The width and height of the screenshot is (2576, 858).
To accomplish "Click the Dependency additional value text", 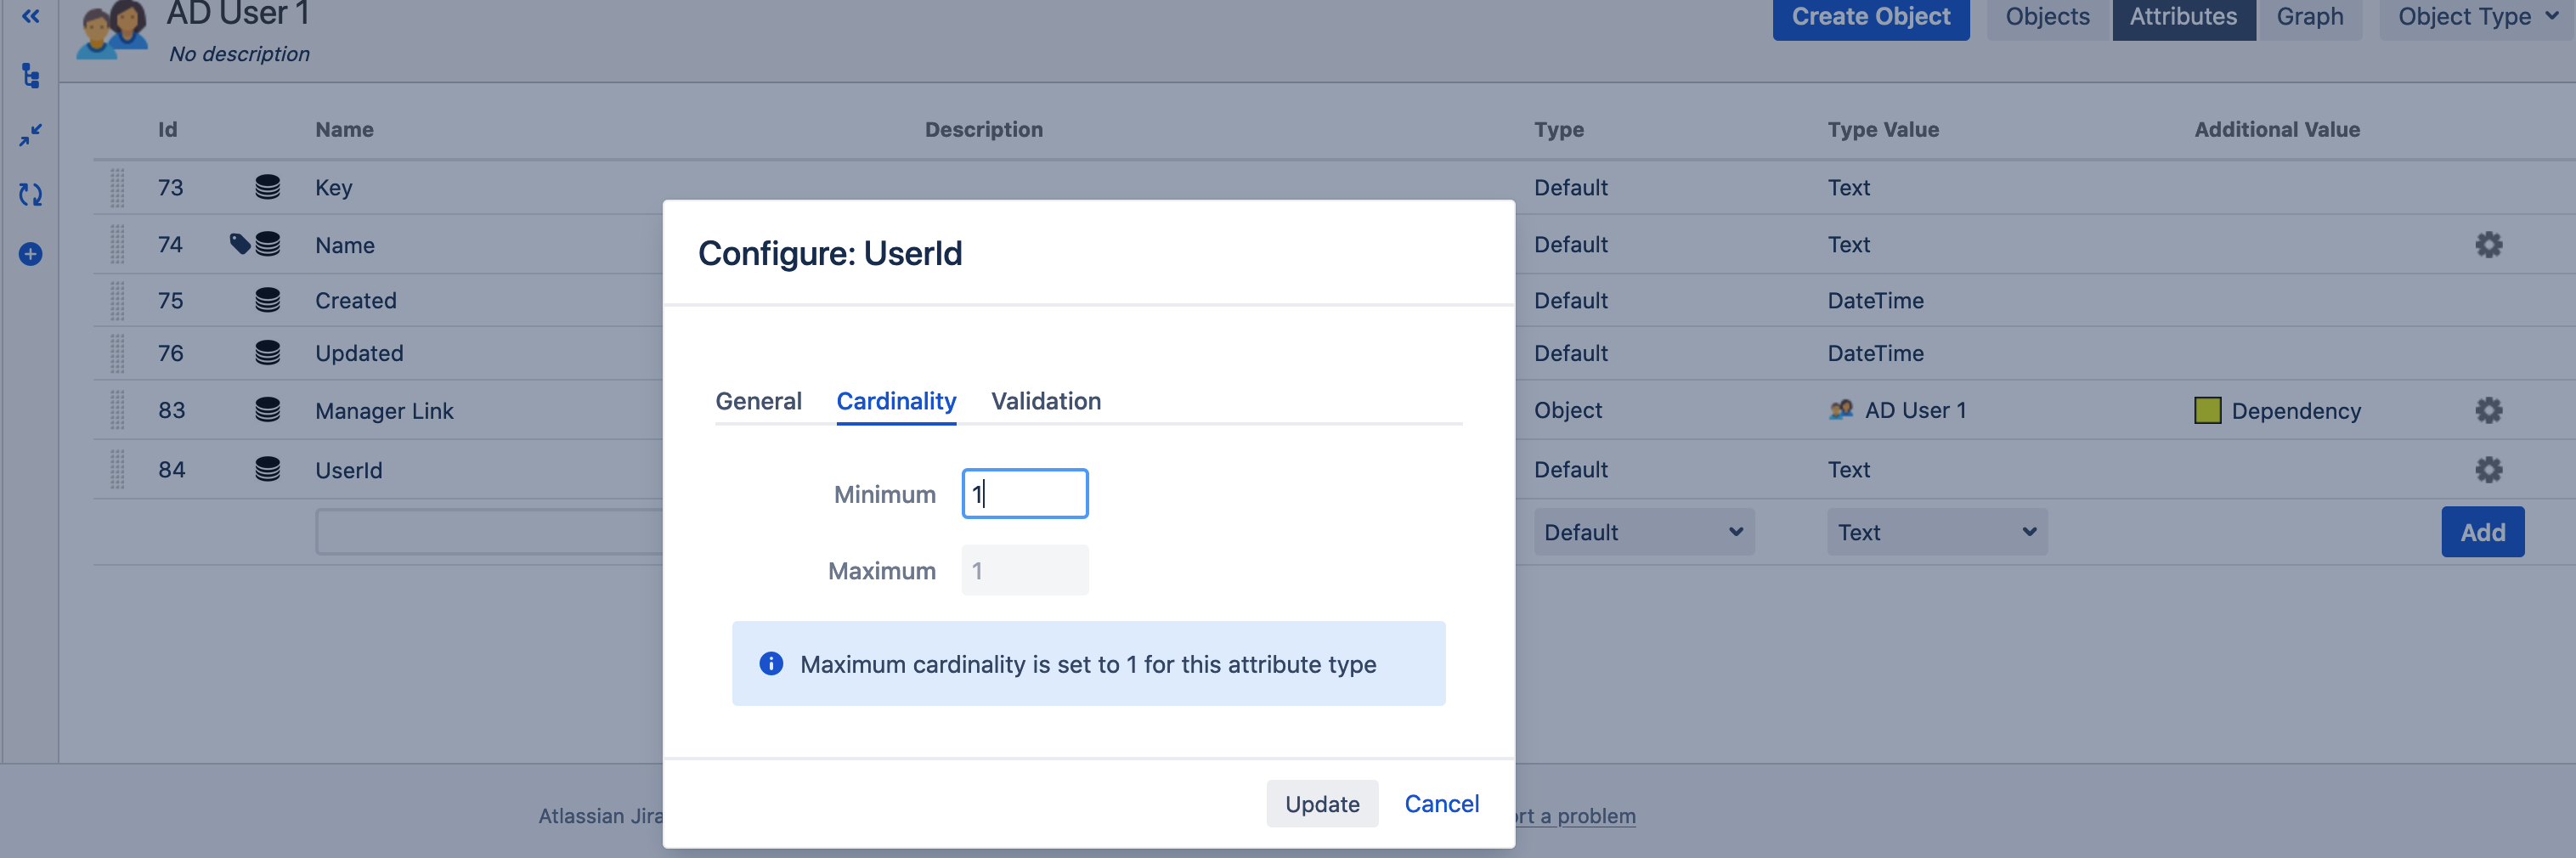I will click(x=2296, y=411).
